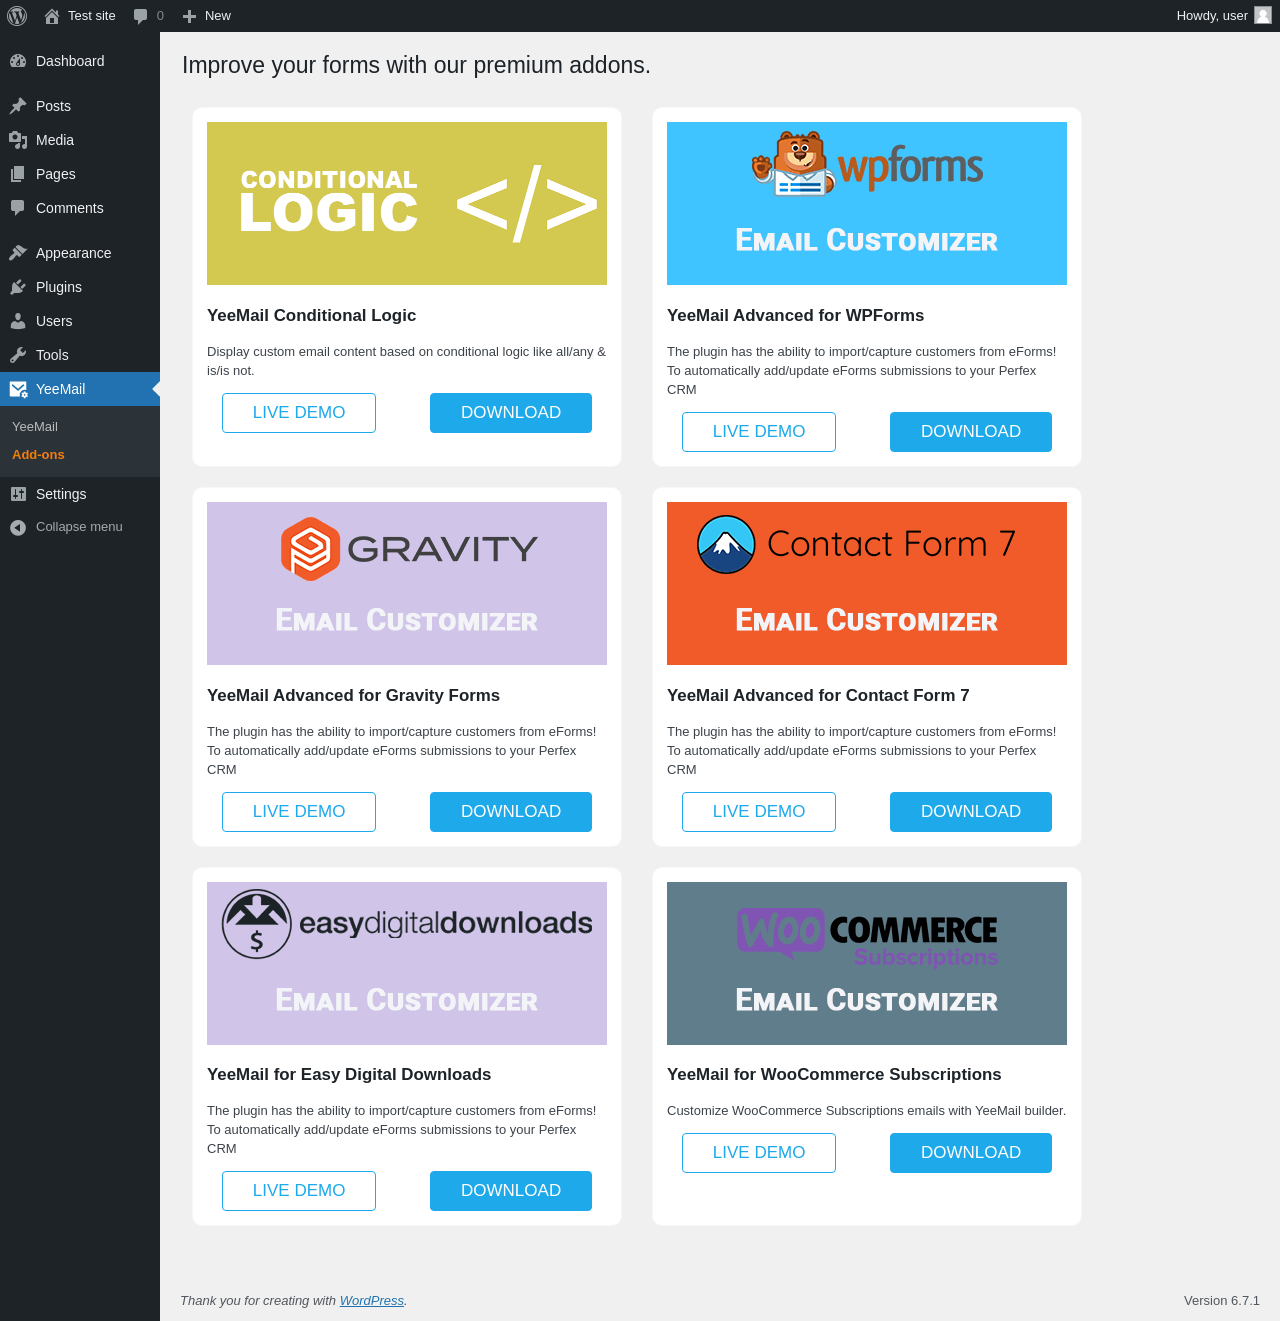The height and width of the screenshot is (1321, 1280).
Task: Click the Tools wrench icon
Action: [x=18, y=355]
